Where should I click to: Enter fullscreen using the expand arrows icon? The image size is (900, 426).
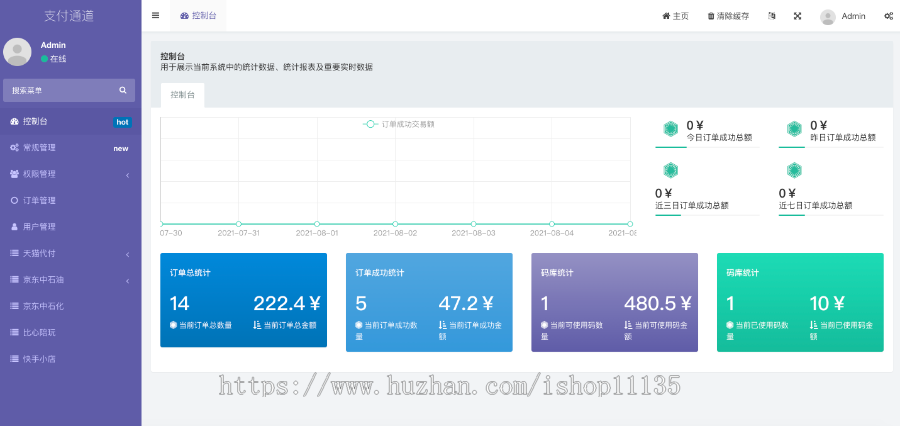tap(798, 16)
